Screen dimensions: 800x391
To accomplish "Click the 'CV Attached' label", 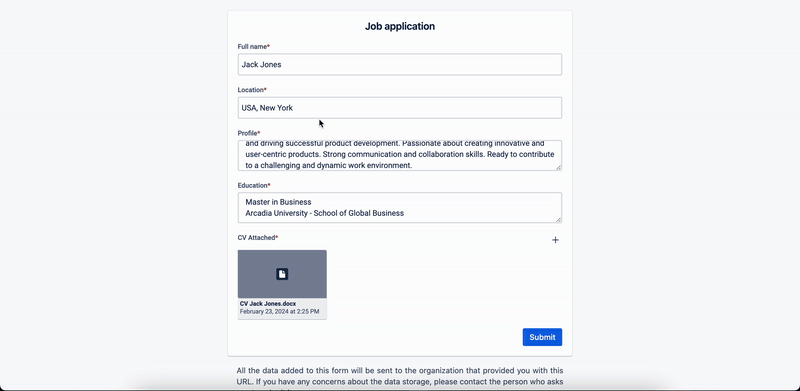I will click(258, 238).
